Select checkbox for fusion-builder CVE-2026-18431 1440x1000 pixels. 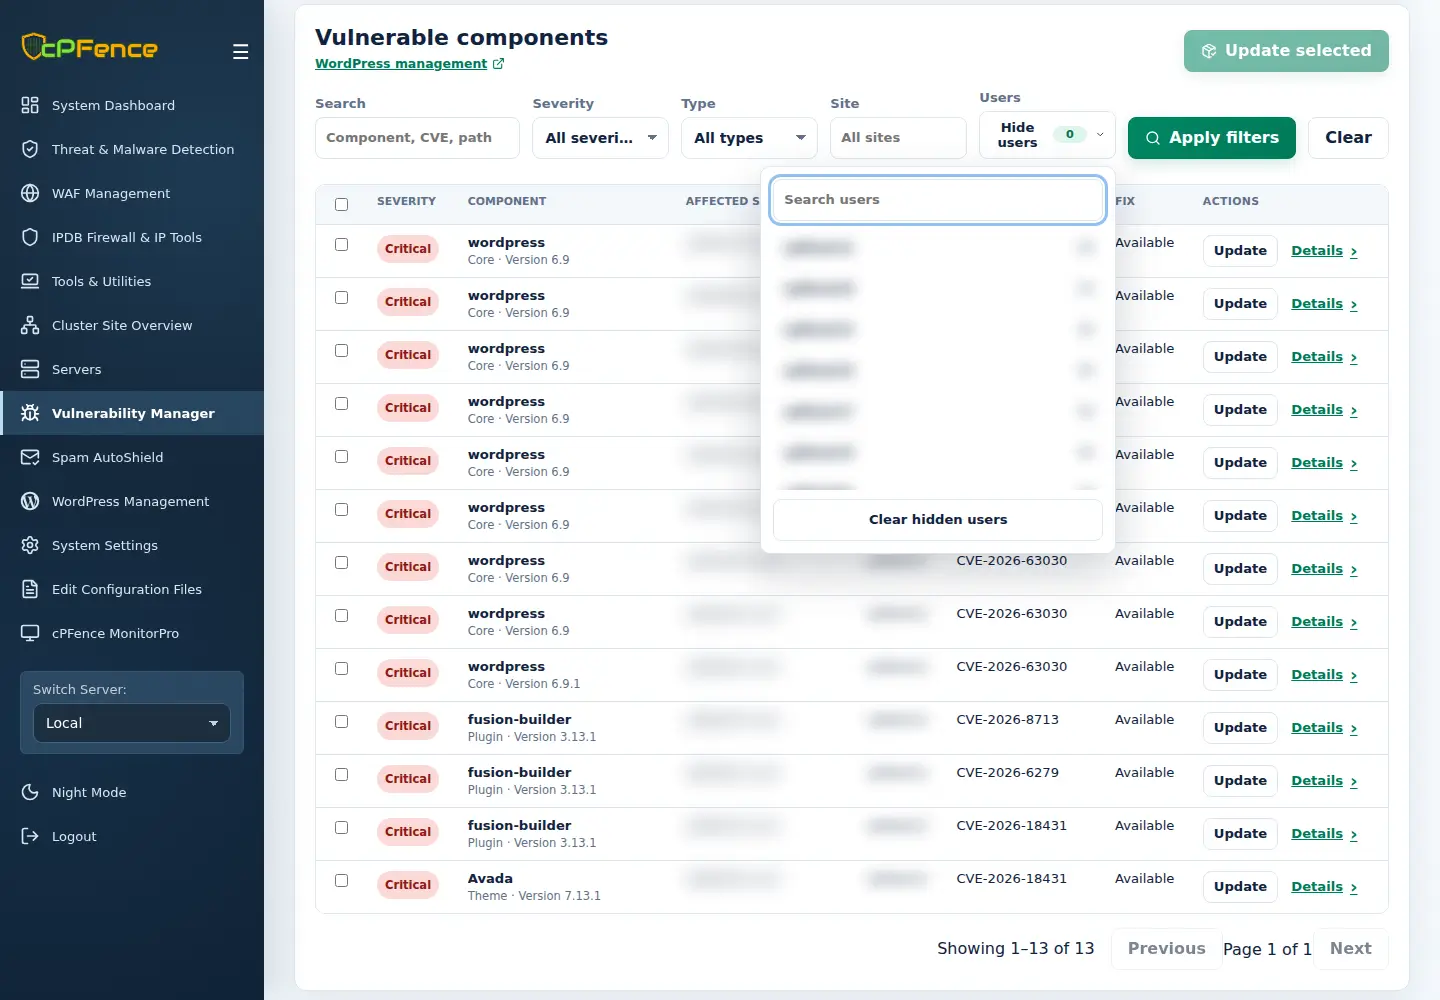tap(341, 827)
